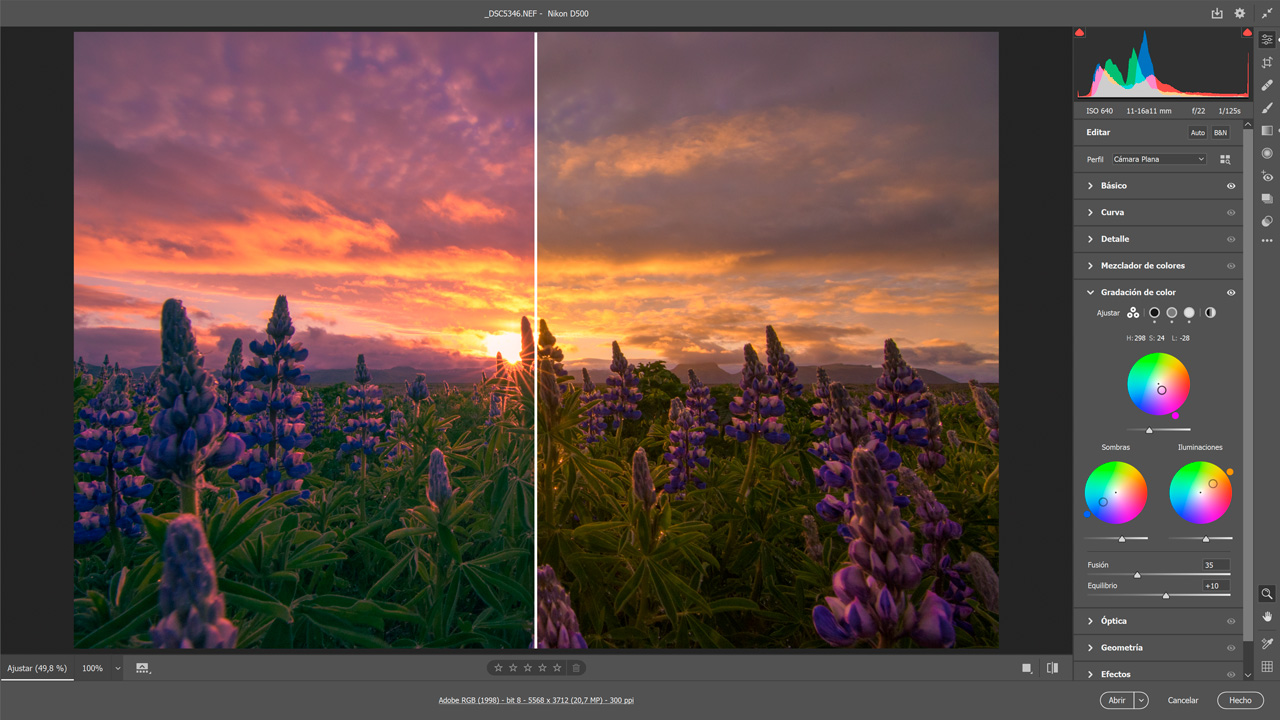
Task: Switch to the Highlights color wheel tab
Action: tap(1189, 313)
